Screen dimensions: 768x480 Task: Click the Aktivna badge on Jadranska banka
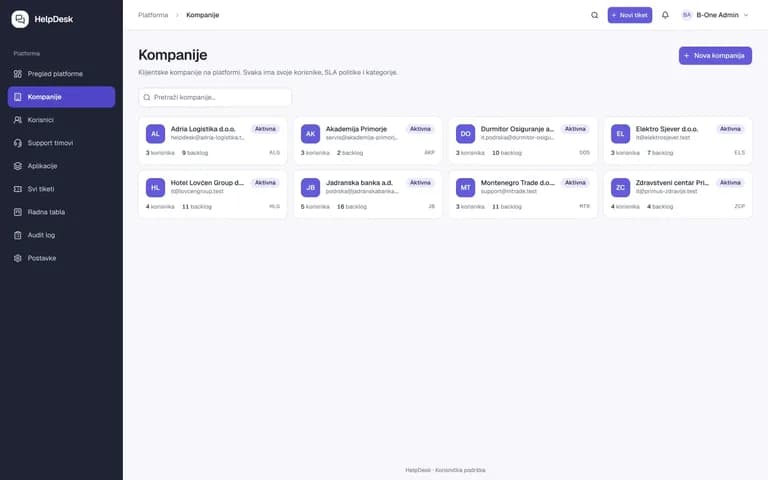pyautogui.click(x=420, y=183)
